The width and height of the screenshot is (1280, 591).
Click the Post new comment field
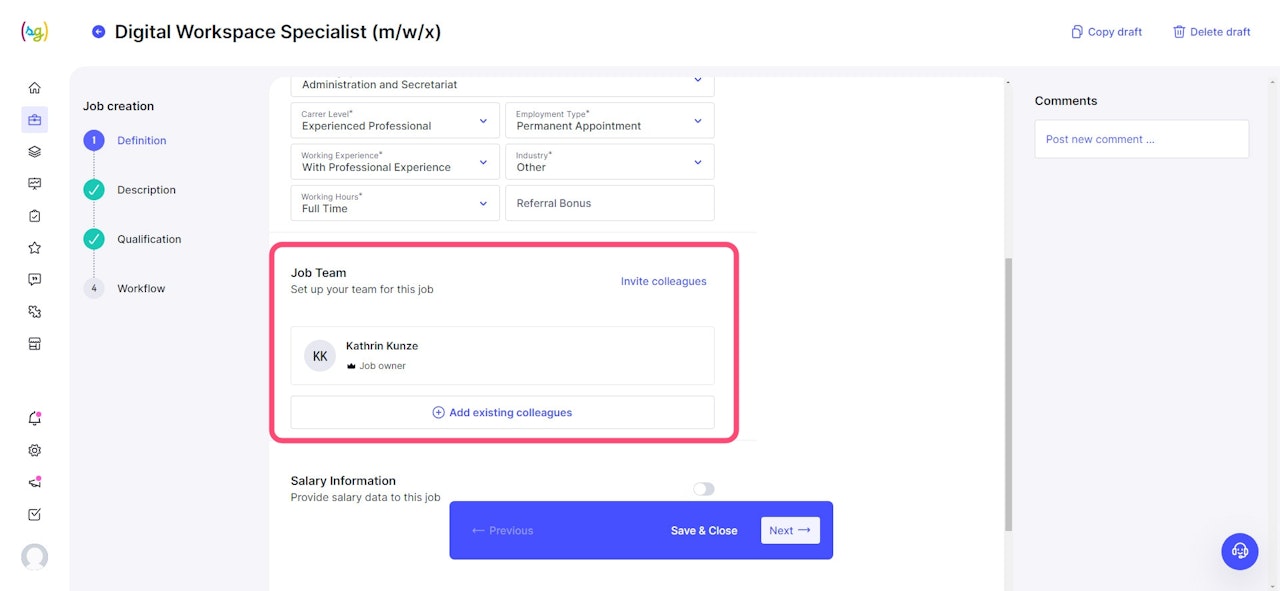[x=1141, y=140]
